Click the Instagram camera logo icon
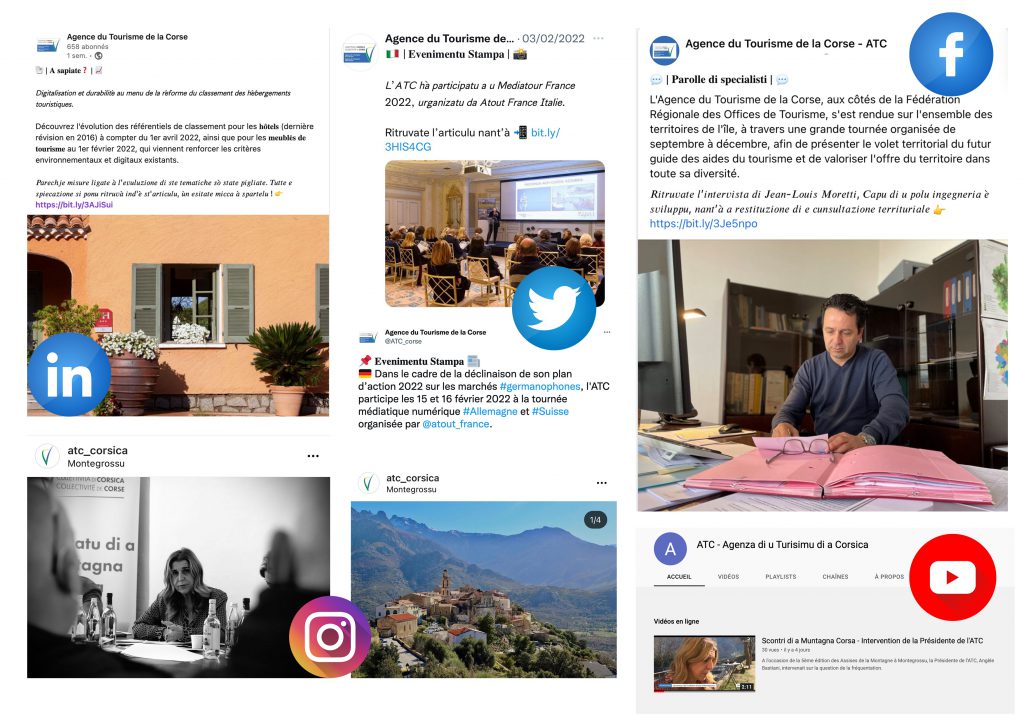The width and height of the screenshot is (1024, 724). tap(330, 637)
